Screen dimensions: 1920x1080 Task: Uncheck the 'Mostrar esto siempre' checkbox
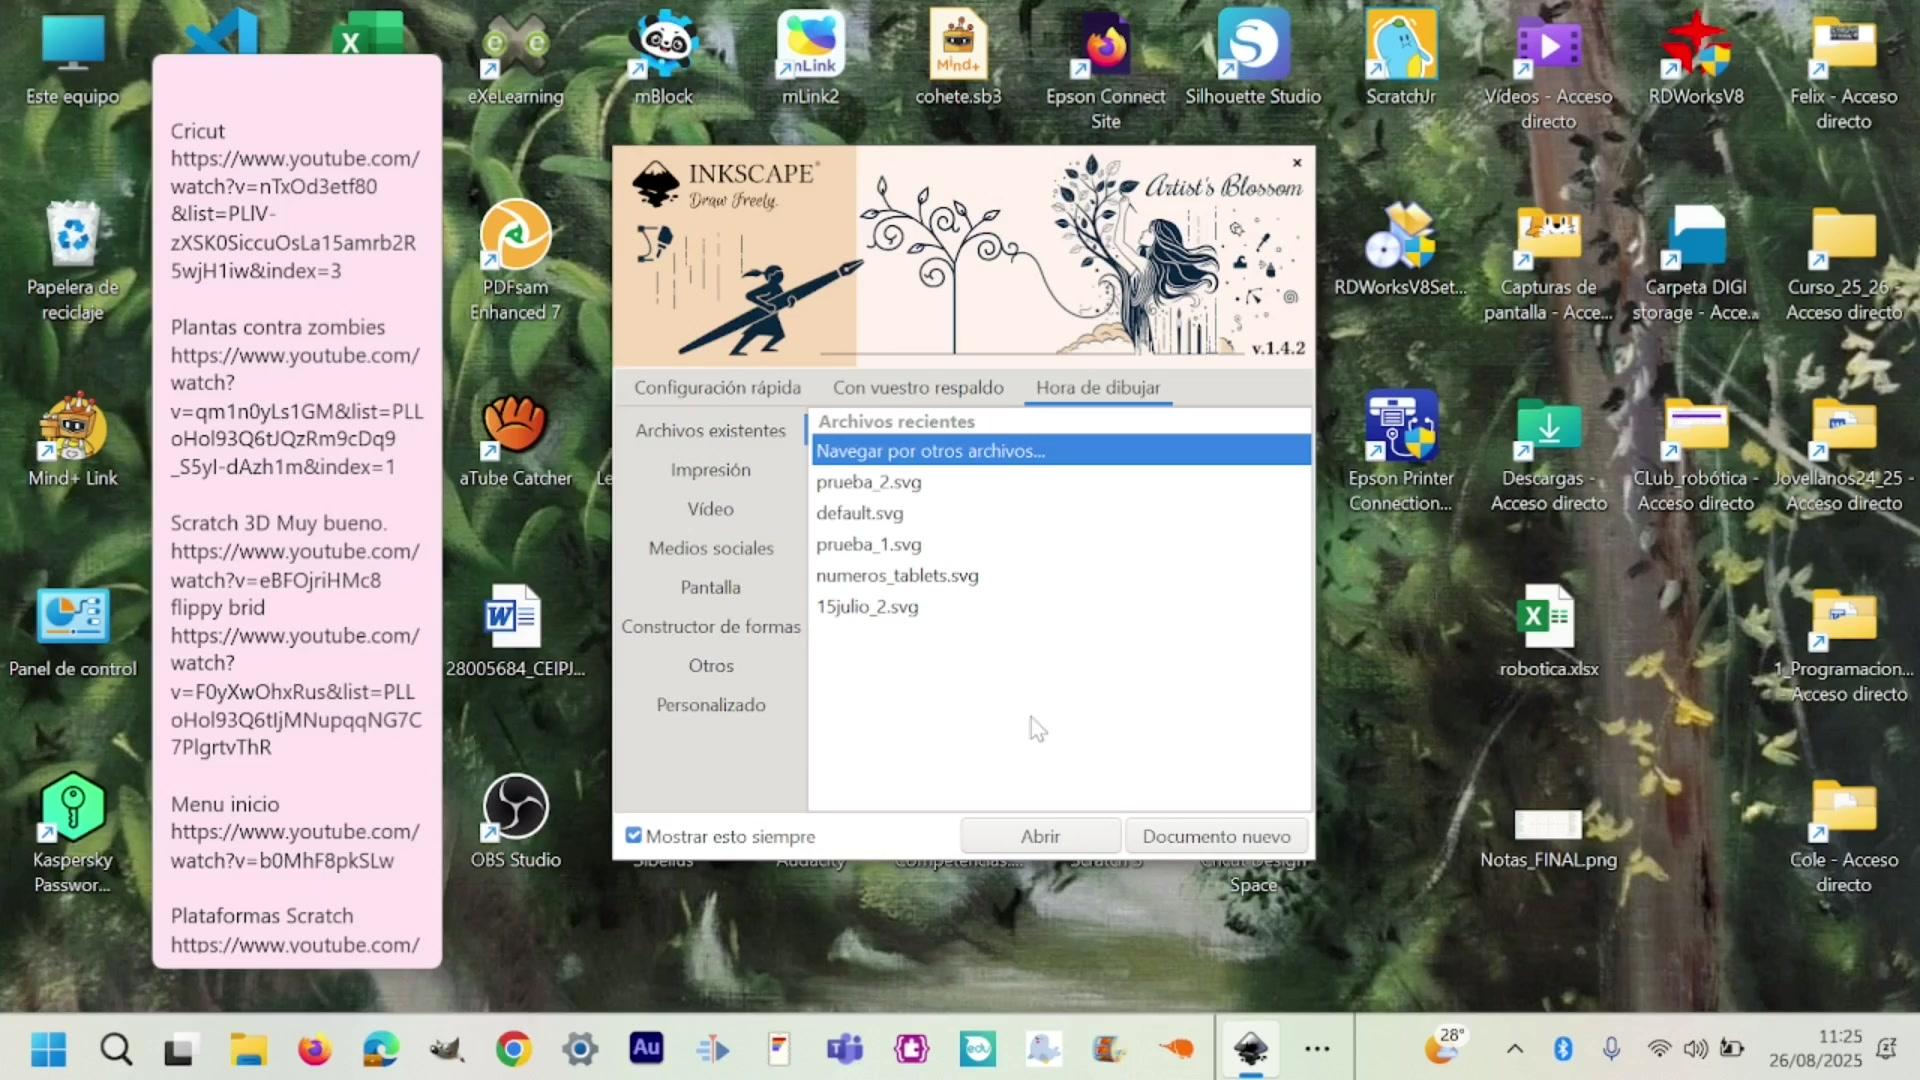(x=634, y=836)
